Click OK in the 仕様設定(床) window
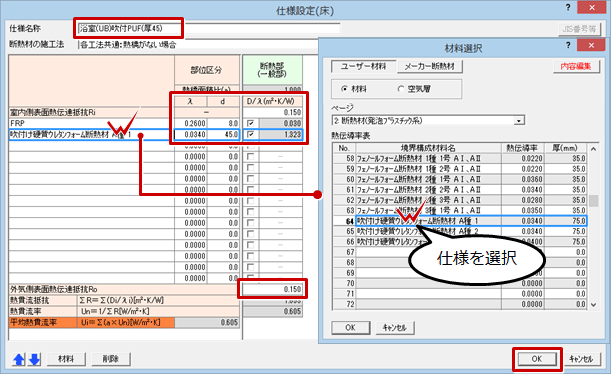The width and height of the screenshot is (611, 374). point(537,359)
